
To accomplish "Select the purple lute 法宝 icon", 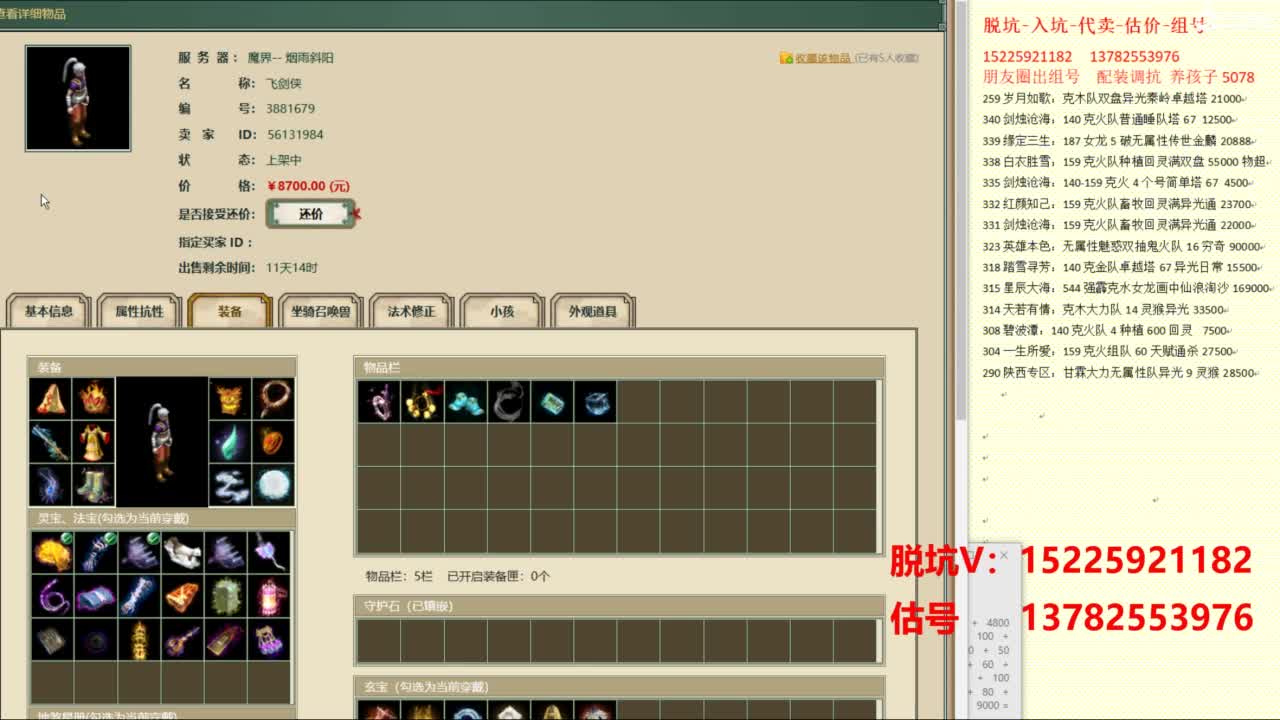I will click(x=182, y=640).
